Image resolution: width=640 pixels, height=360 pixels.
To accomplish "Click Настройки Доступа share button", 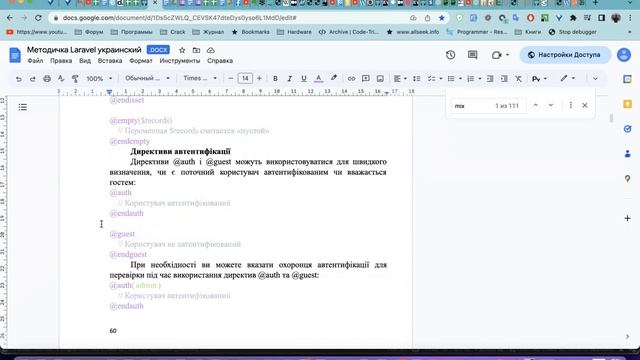I will (565, 55).
